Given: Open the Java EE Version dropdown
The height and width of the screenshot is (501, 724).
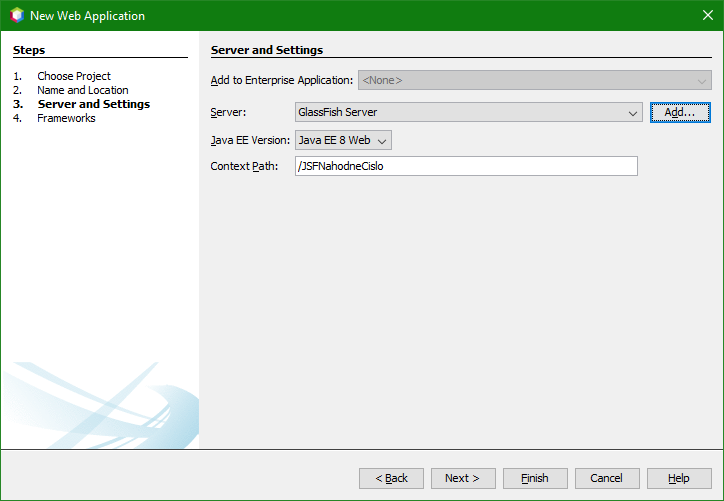Looking at the screenshot, I should [343, 140].
